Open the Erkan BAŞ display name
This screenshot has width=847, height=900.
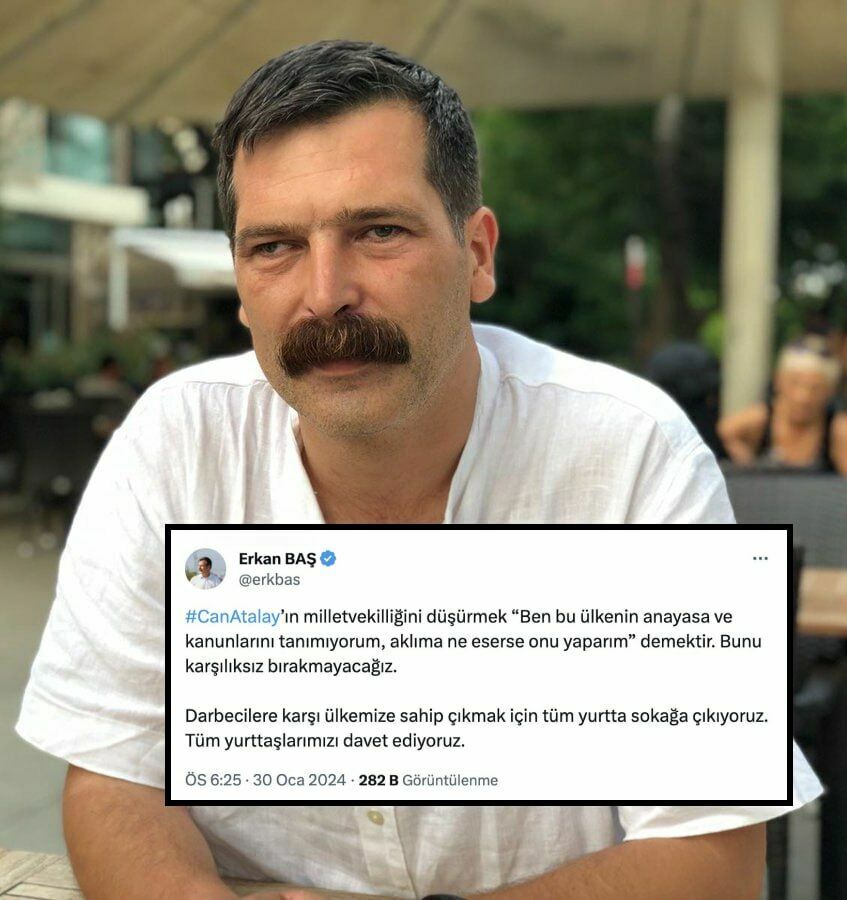(x=277, y=558)
